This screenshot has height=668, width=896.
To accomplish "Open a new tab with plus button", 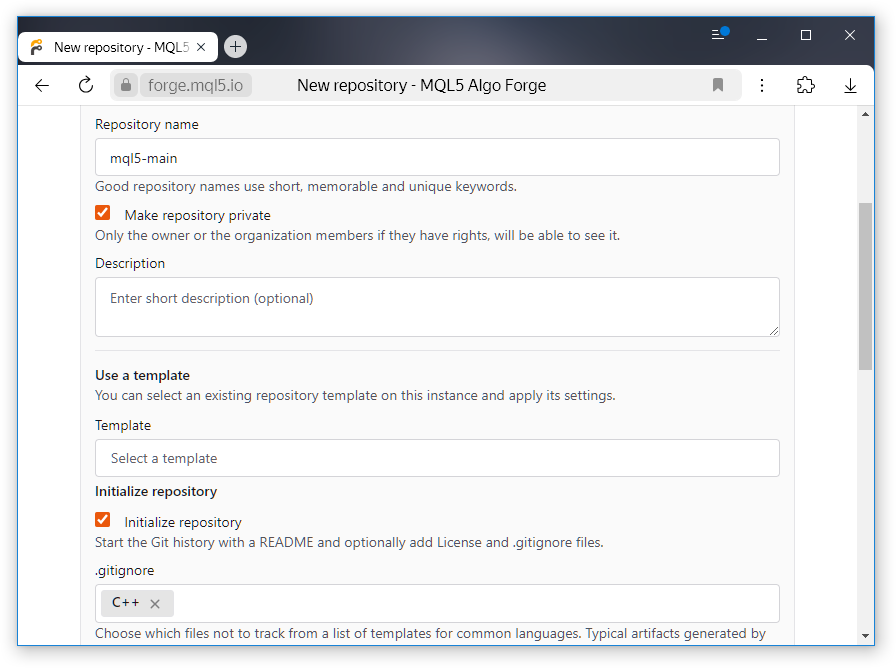I will tap(235, 47).
